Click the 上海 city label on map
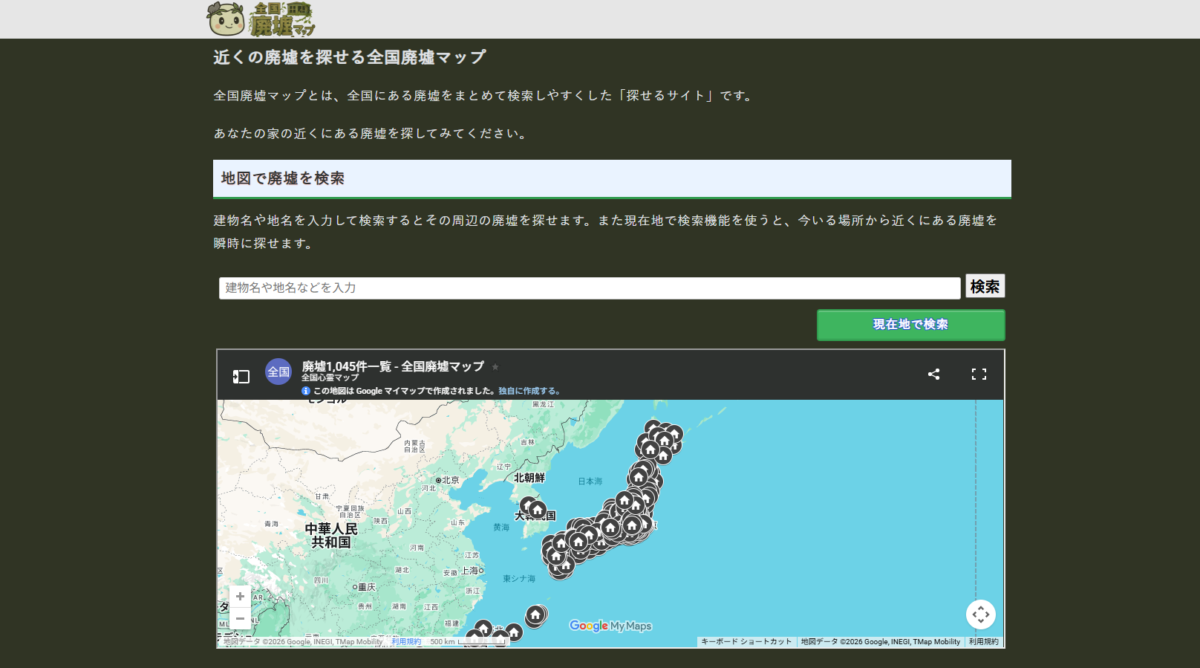The image size is (1200, 668). point(470,571)
